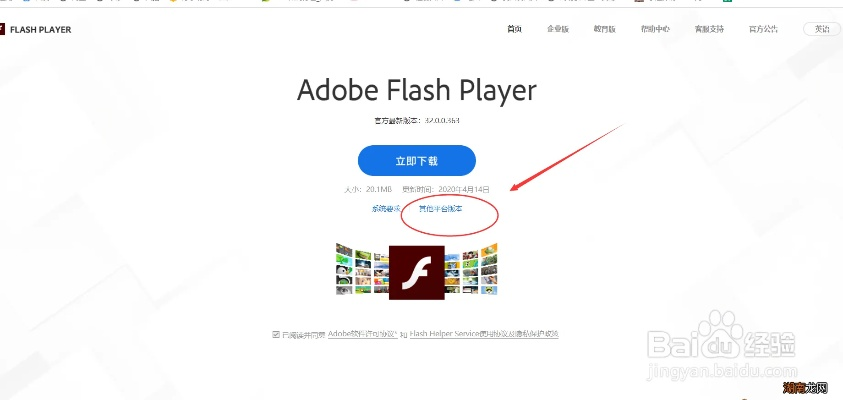Click the right photo thumbnail wall
The width and height of the screenshot is (843, 400).
coord(471,269)
